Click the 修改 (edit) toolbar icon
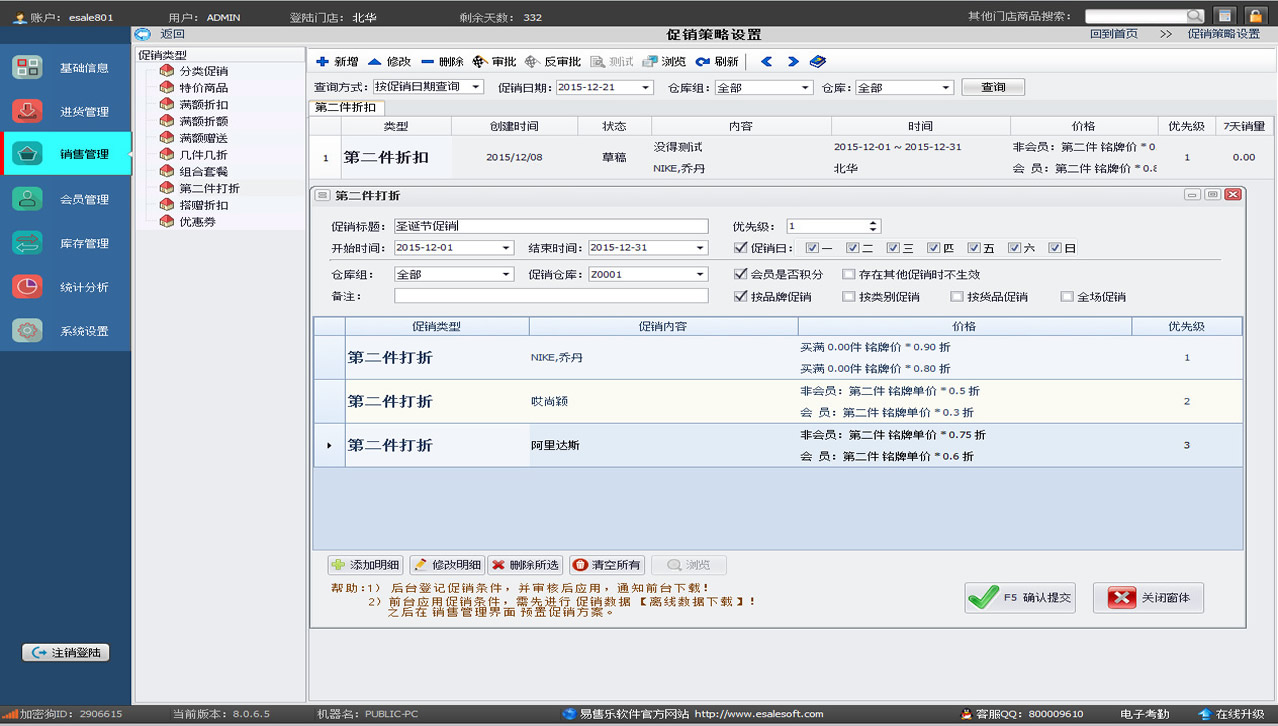Screen dimensions: 1278x726 point(375,62)
